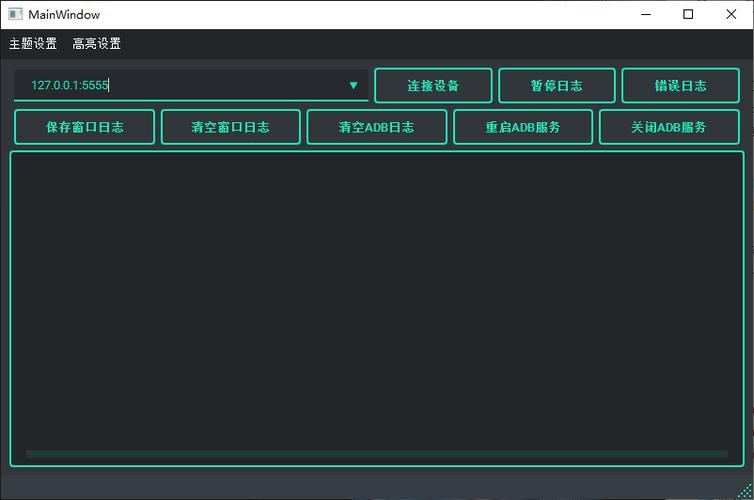Screen dimensions: 754x500
Task: Click the 保存窗口日志 button
Action: click(x=85, y=127)
